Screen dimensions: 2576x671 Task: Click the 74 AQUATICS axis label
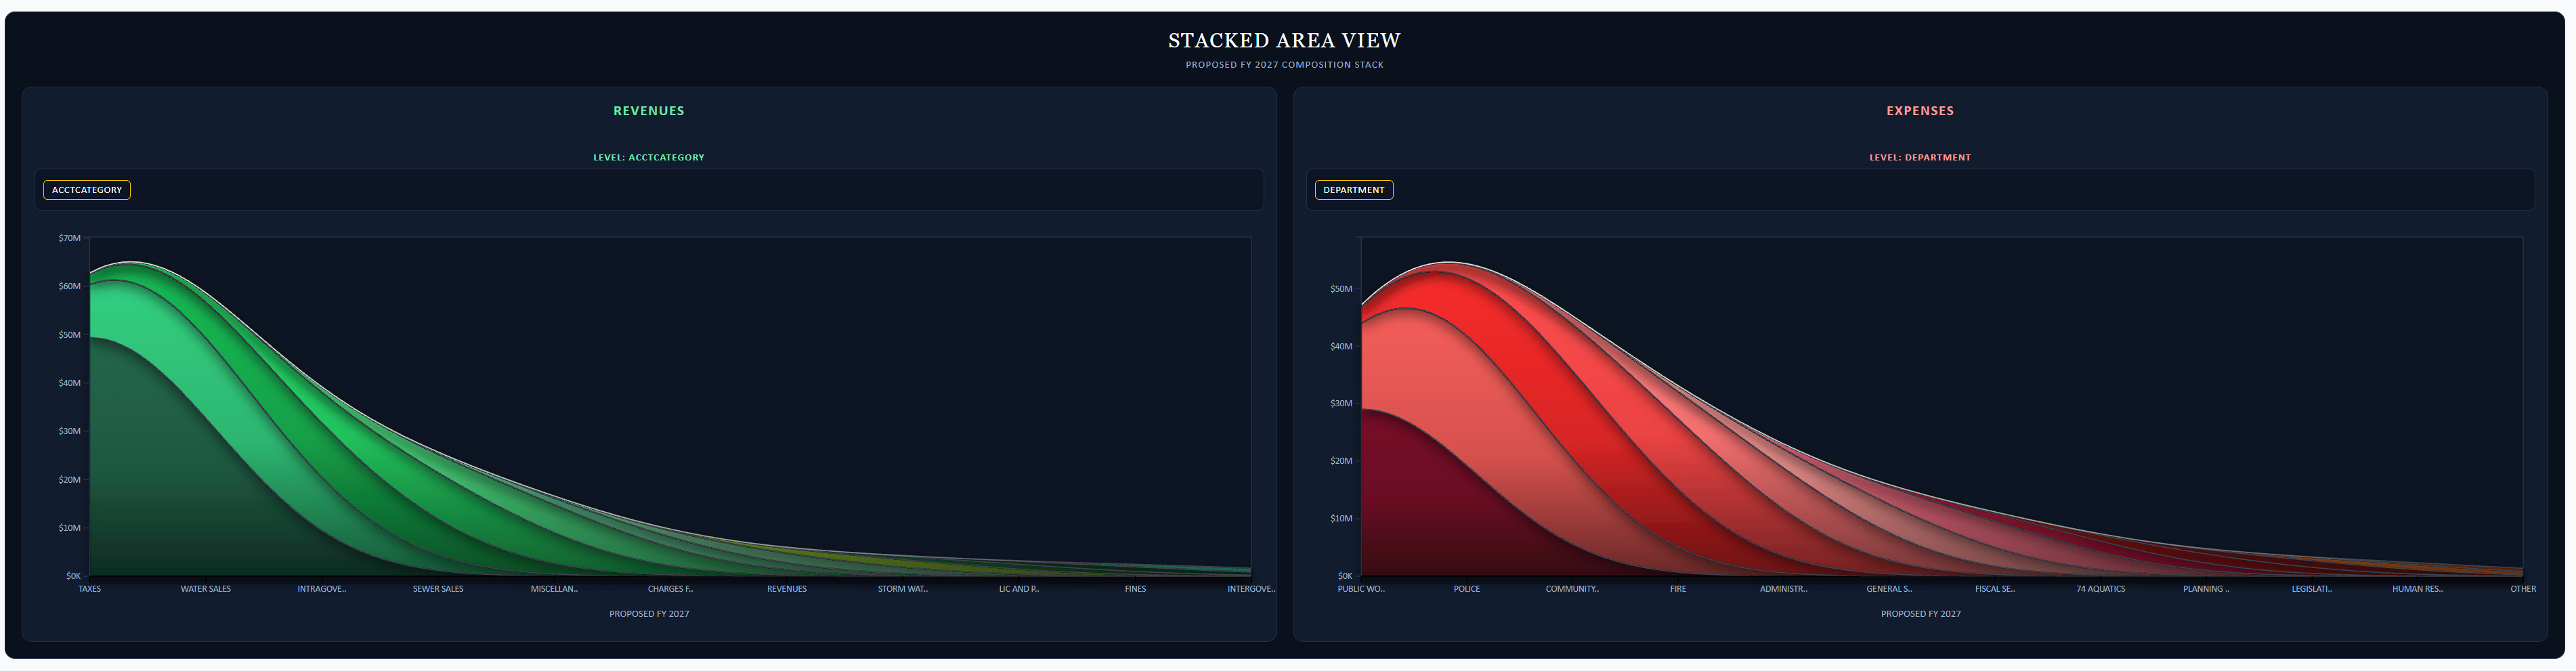(2101, 589)
